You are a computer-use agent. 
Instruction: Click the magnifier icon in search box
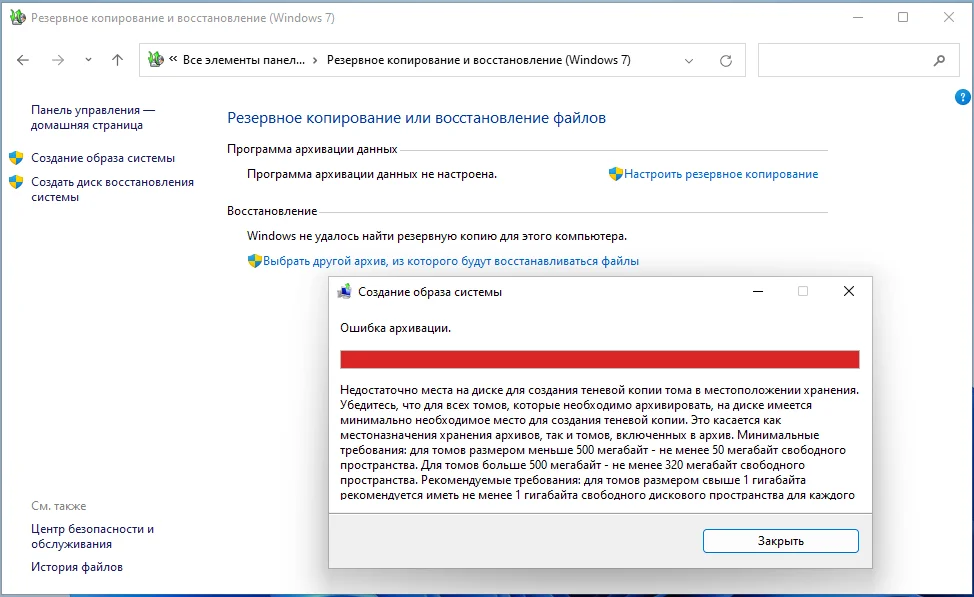coord(939,60)
